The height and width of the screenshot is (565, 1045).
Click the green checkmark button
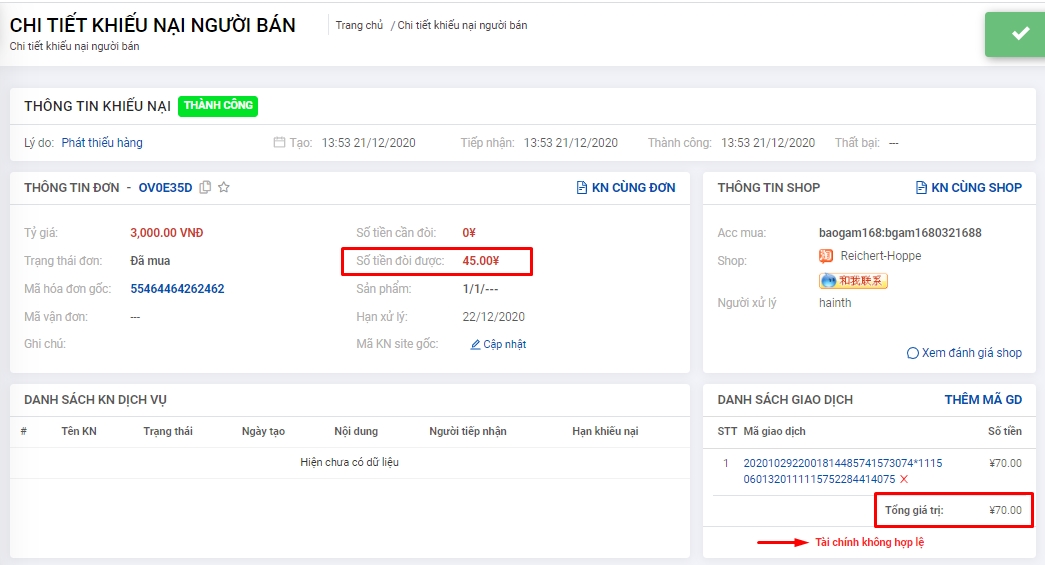point(1019,34)
